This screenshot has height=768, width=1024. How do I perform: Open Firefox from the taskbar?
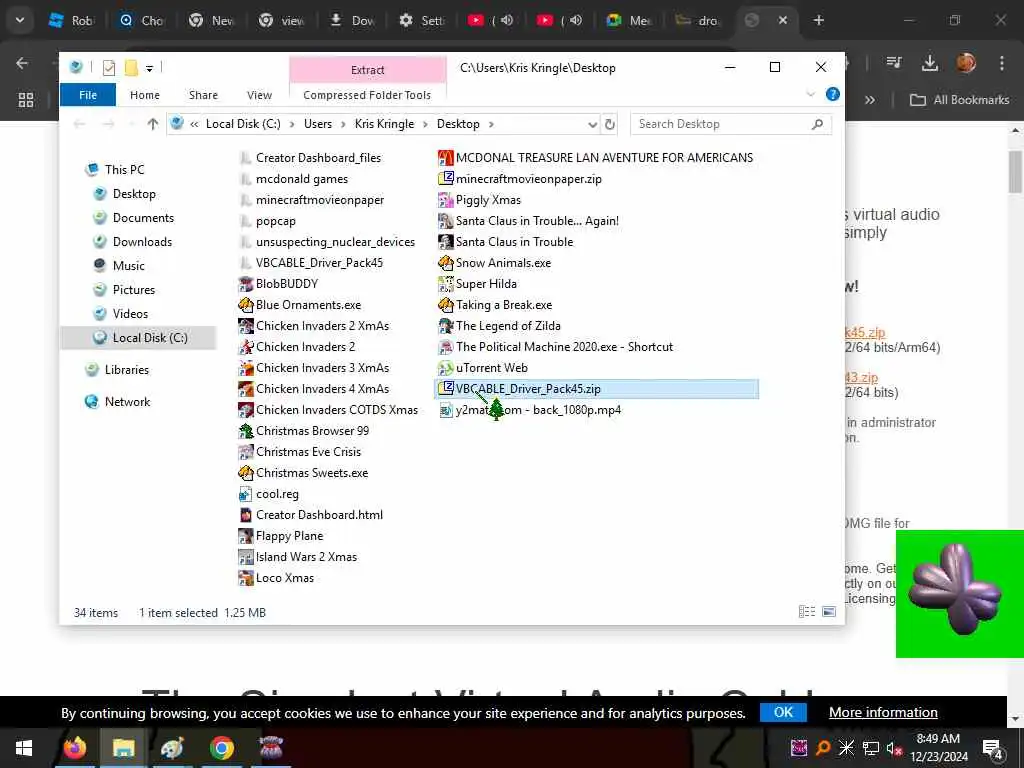[74, 748]
